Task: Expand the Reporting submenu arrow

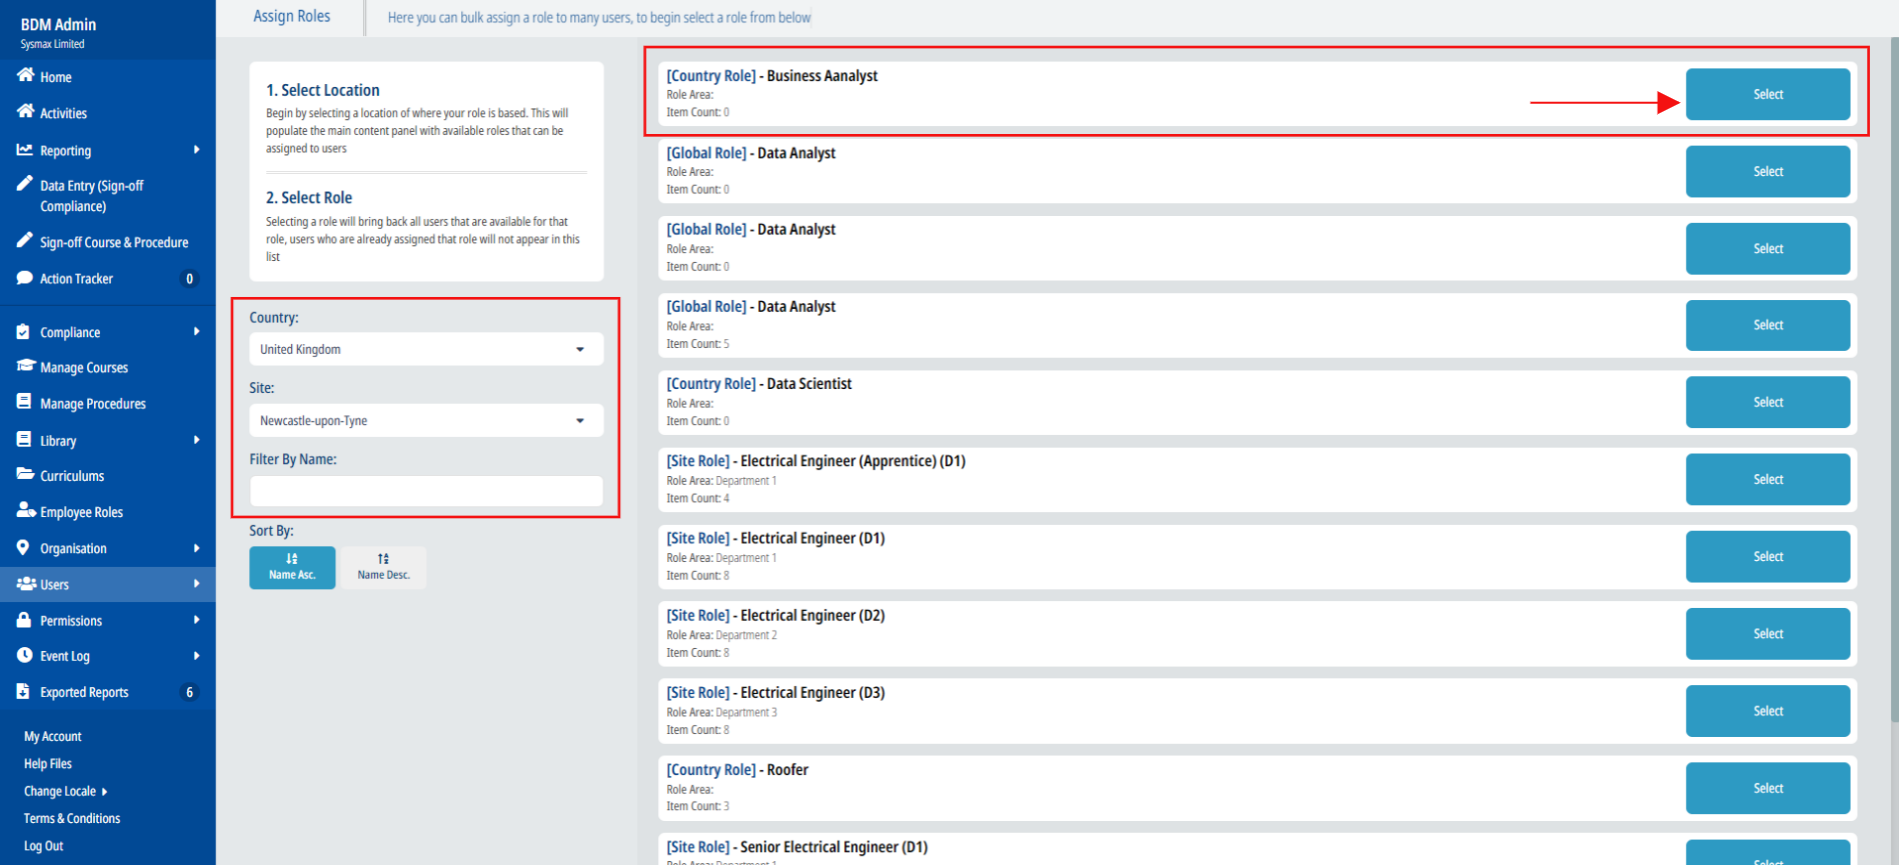Action: tap(196, 150)
